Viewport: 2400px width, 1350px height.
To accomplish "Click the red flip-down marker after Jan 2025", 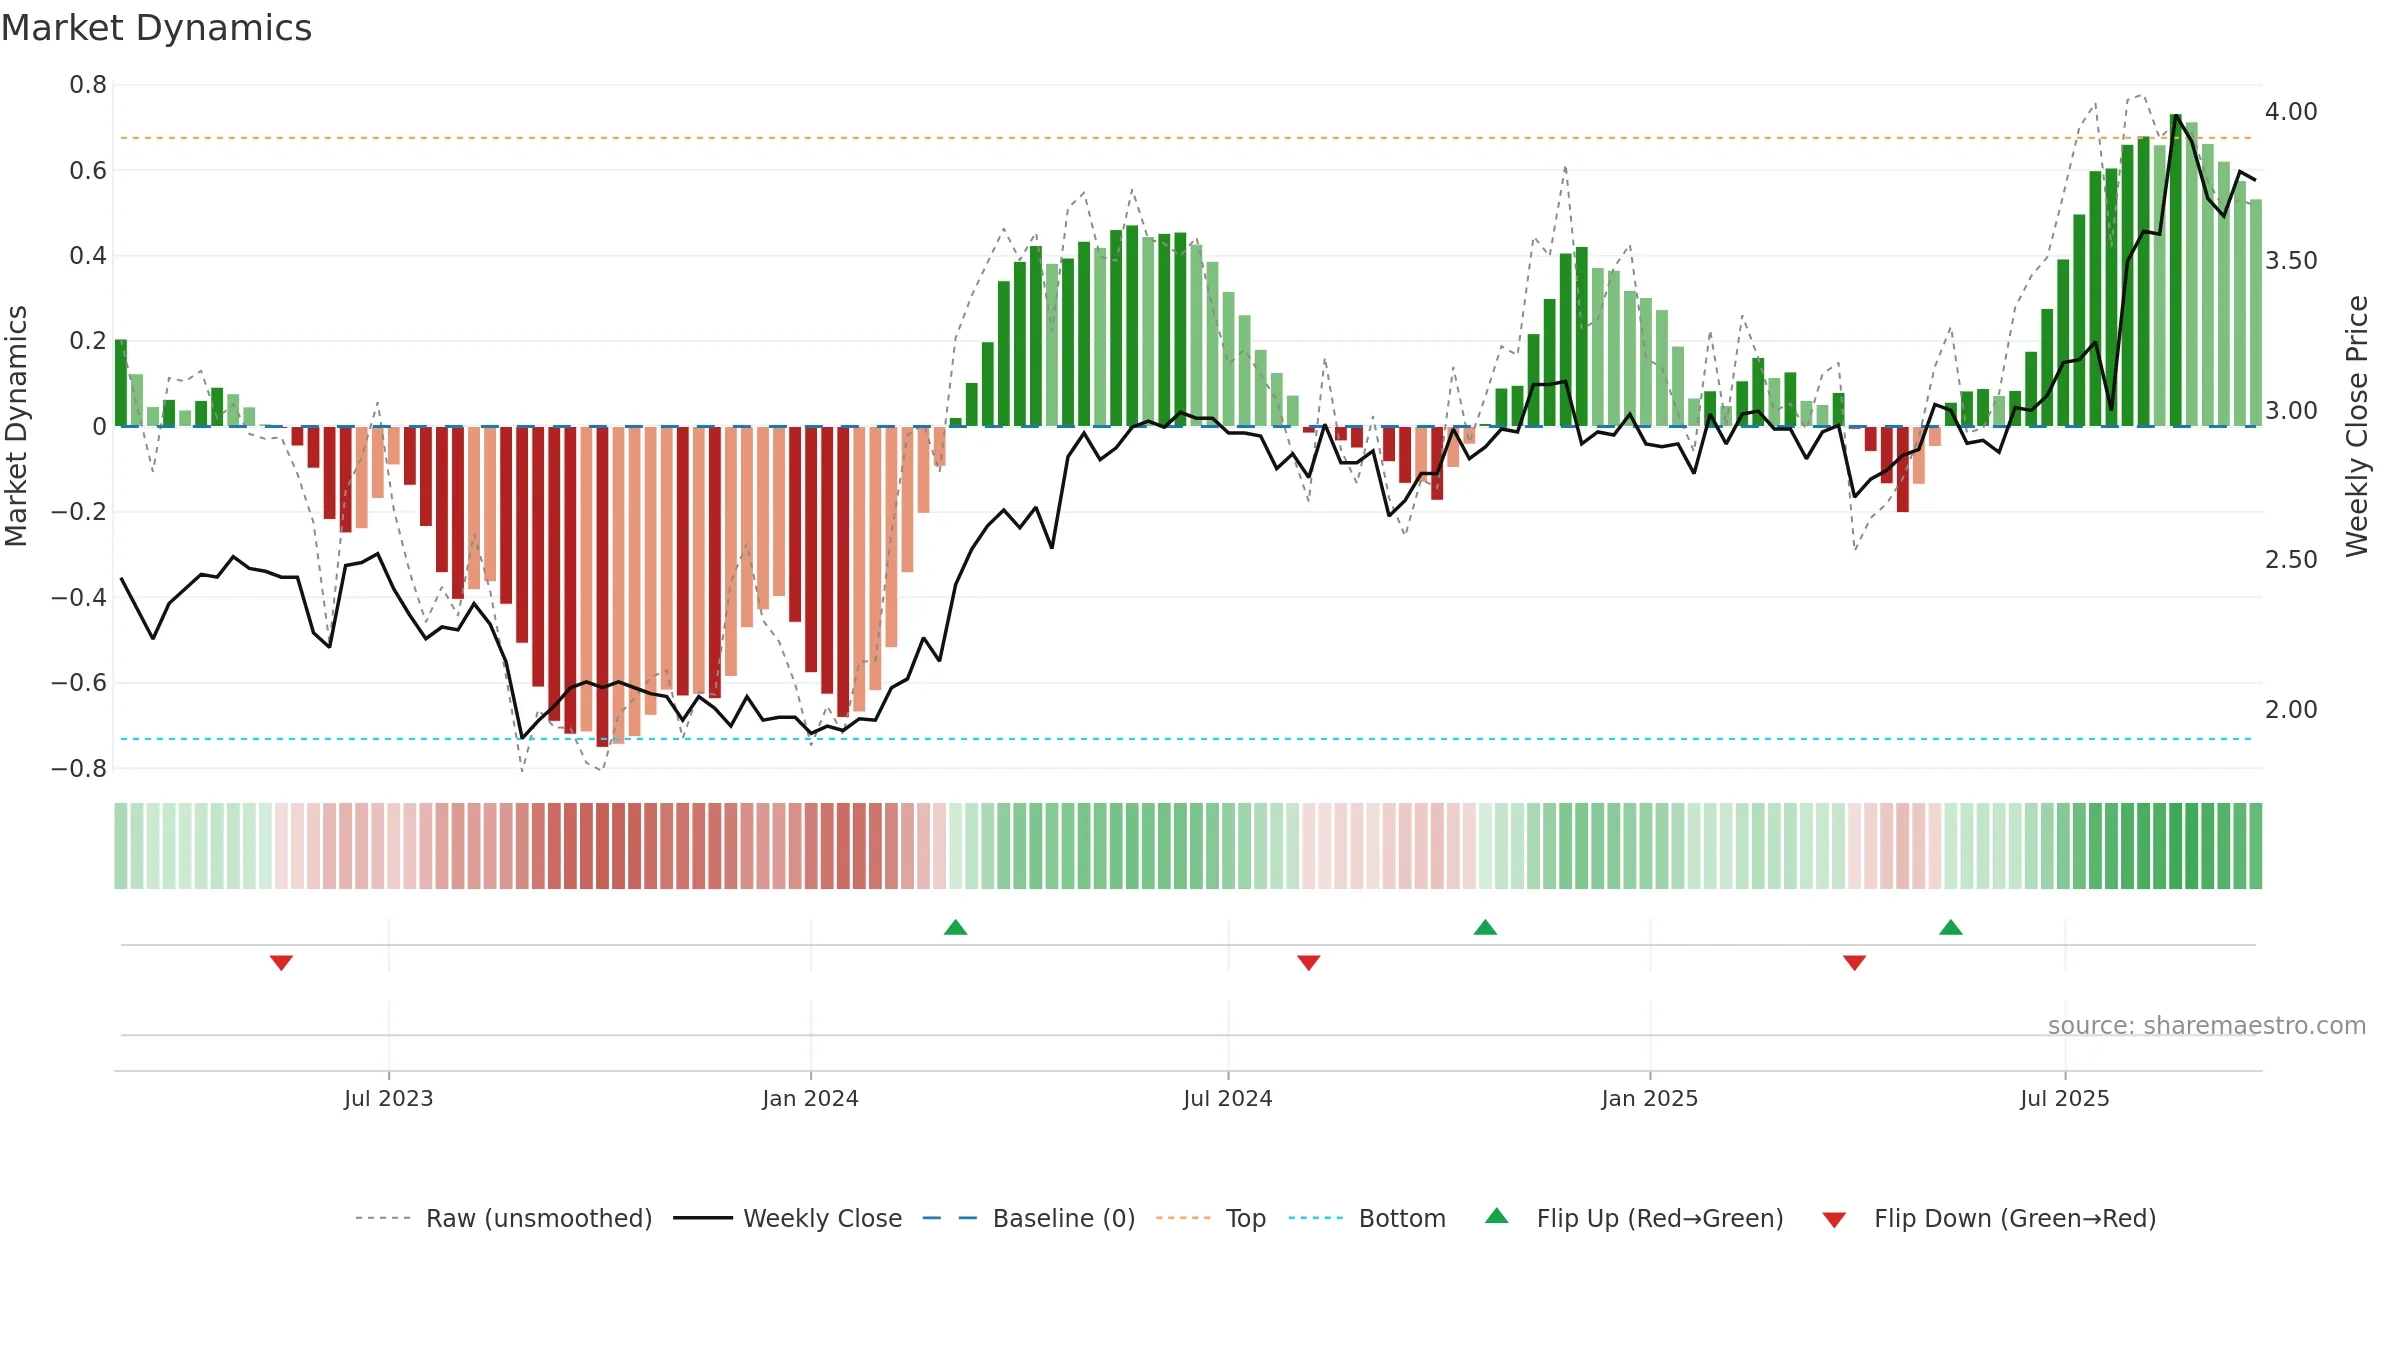I will [1854, 962].
